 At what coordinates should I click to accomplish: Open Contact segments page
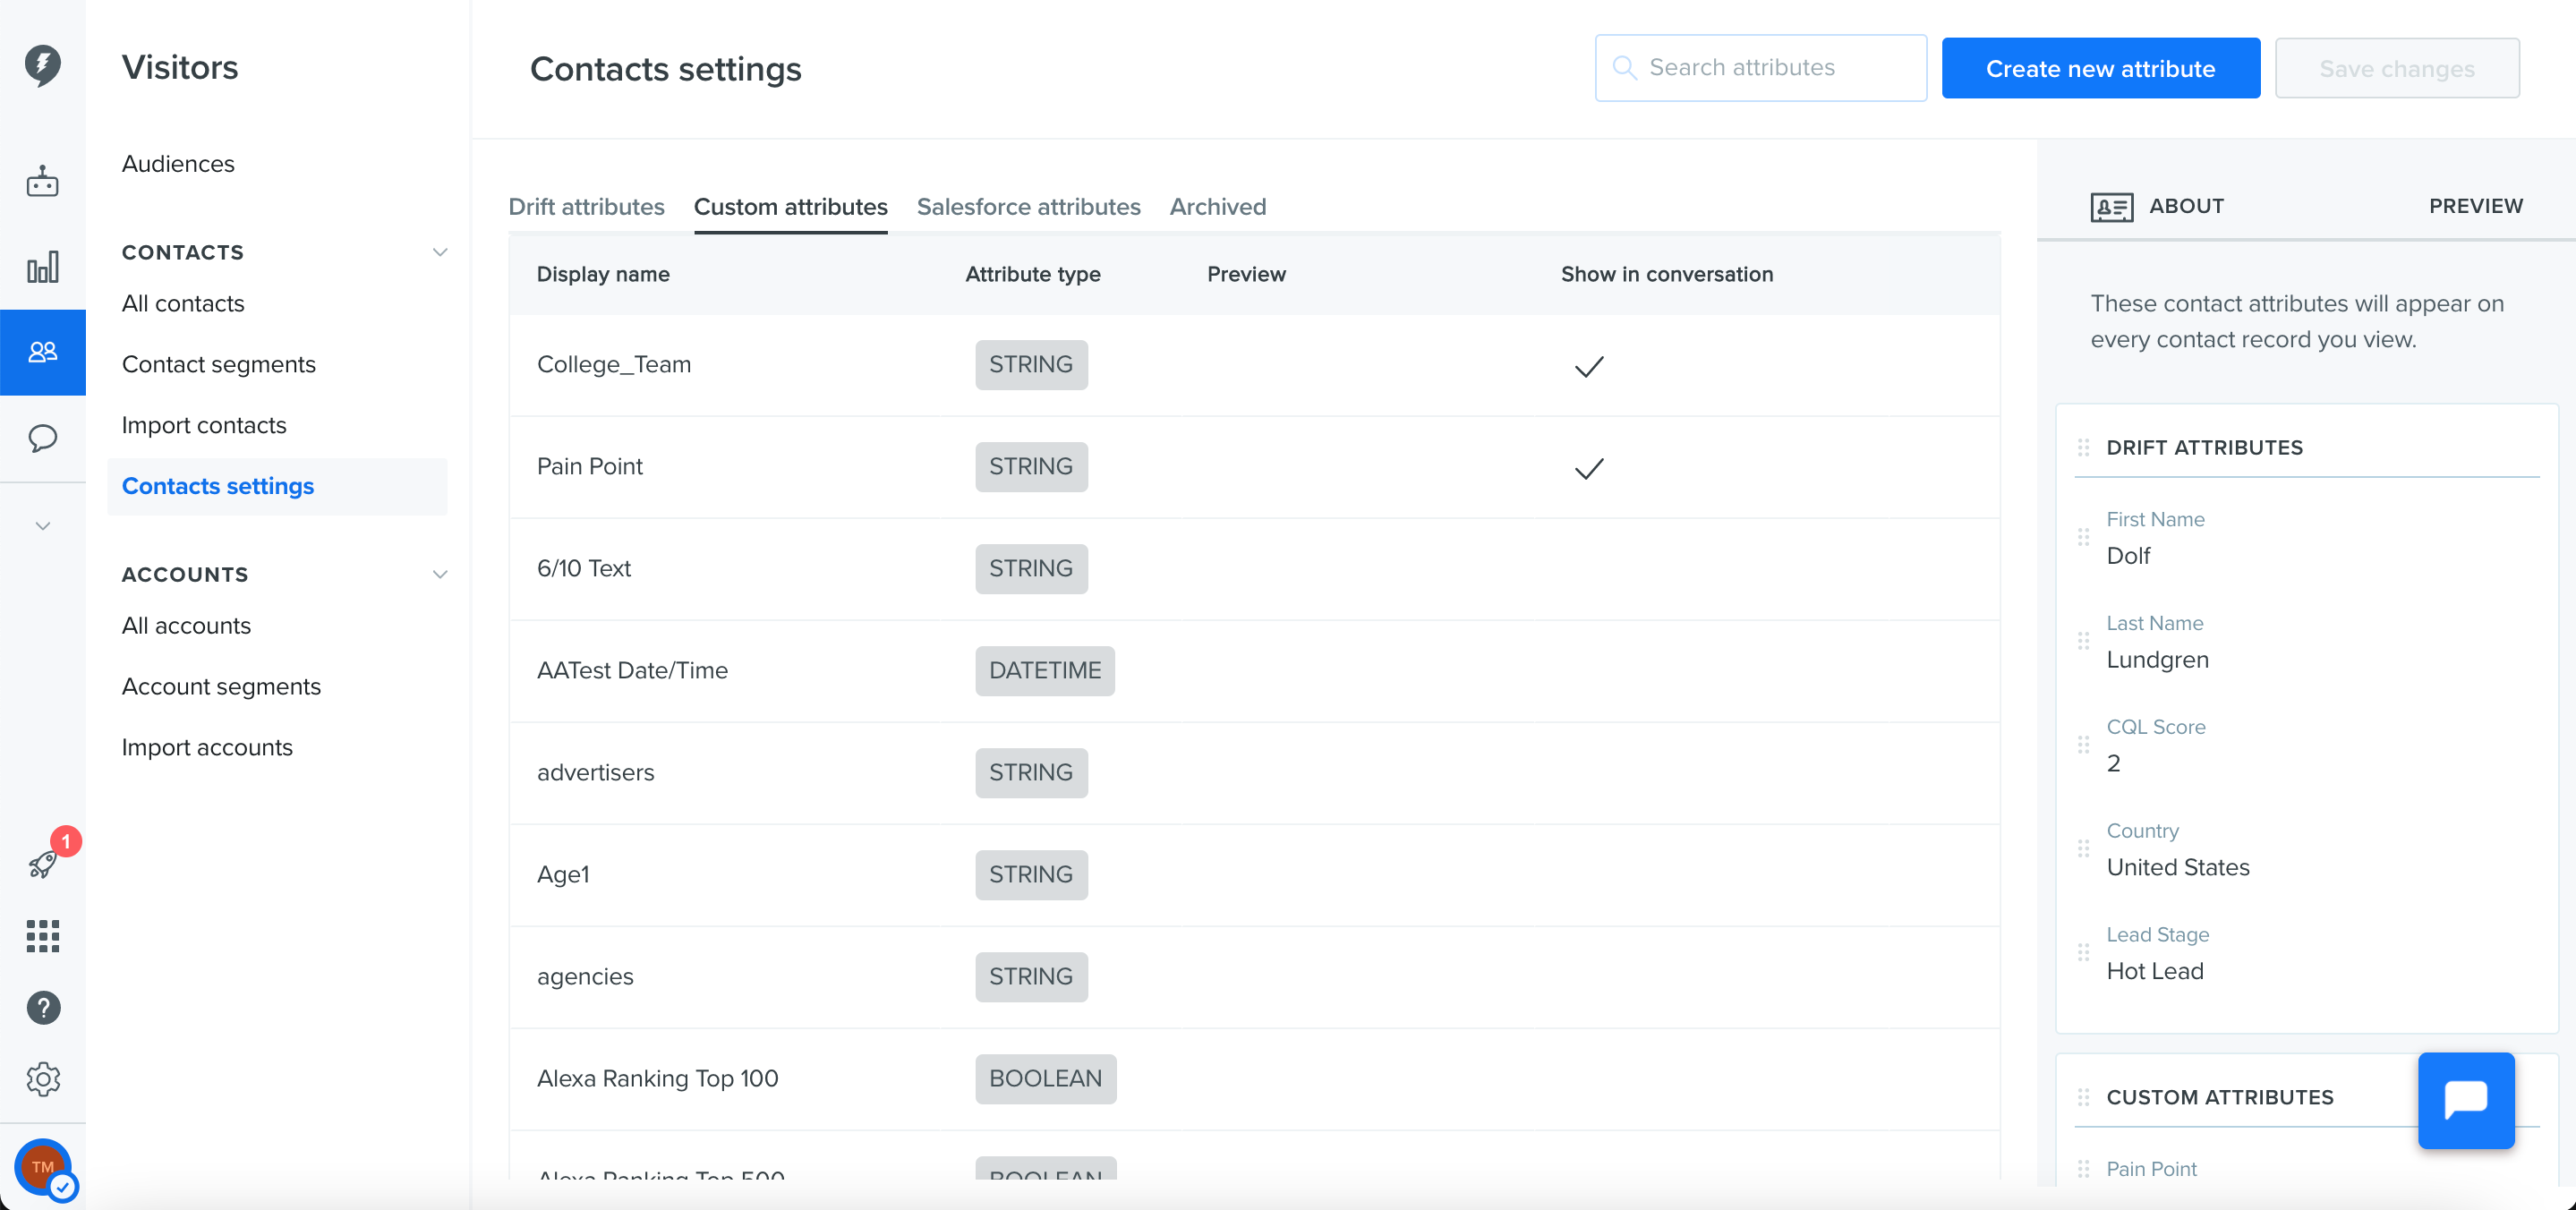218,364
